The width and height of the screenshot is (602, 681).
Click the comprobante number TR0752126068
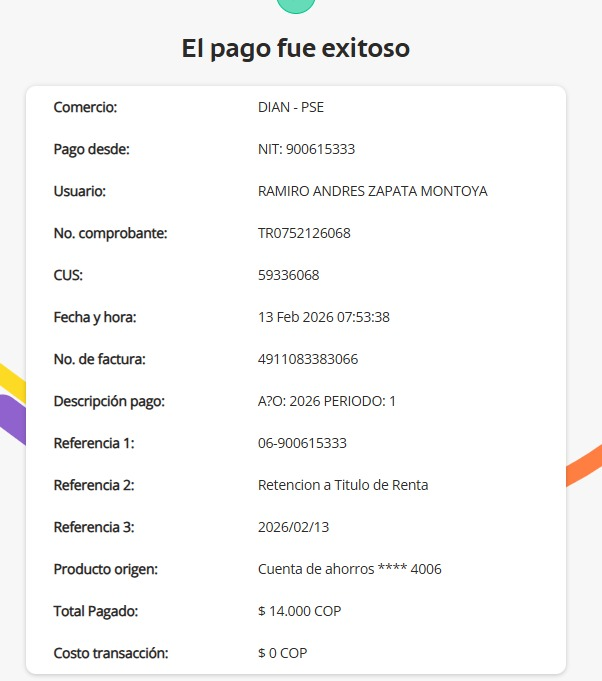pos(304,233)
